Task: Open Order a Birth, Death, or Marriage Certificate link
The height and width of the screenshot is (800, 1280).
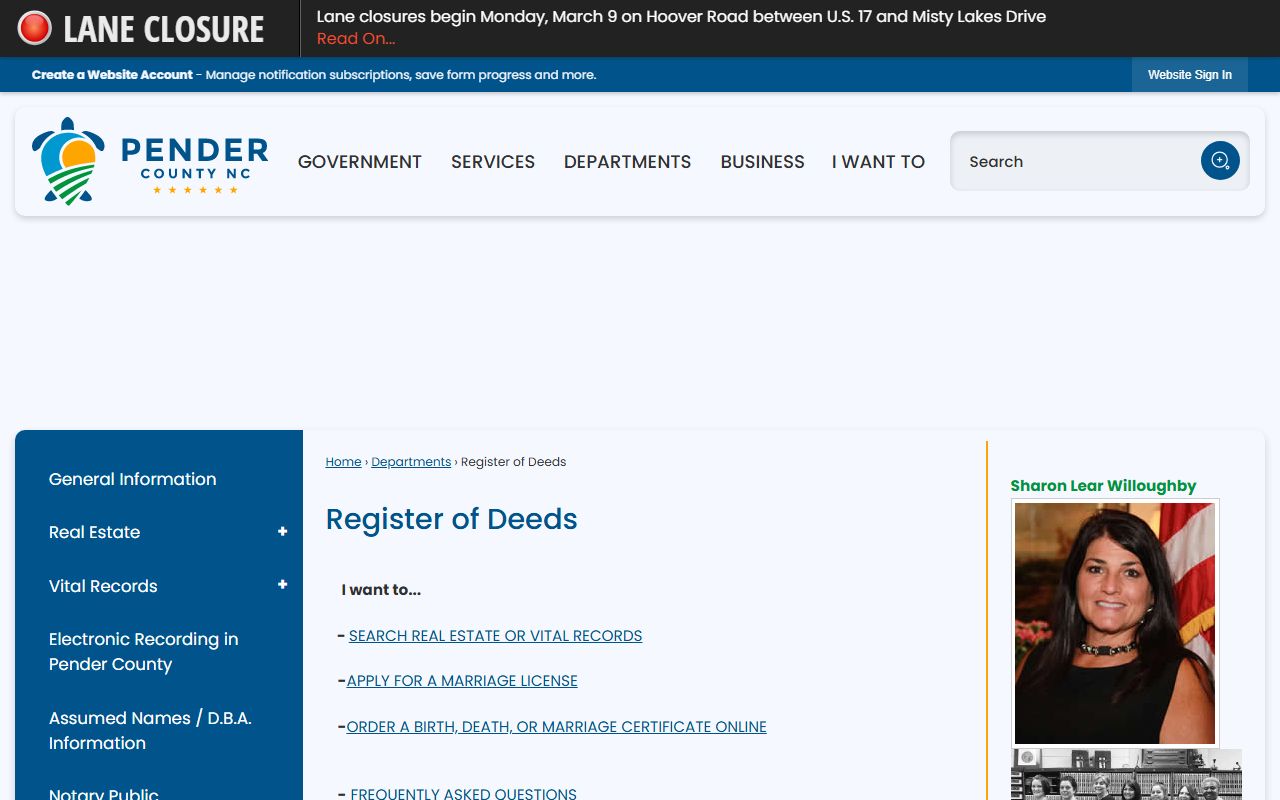Action: (556, 727)
